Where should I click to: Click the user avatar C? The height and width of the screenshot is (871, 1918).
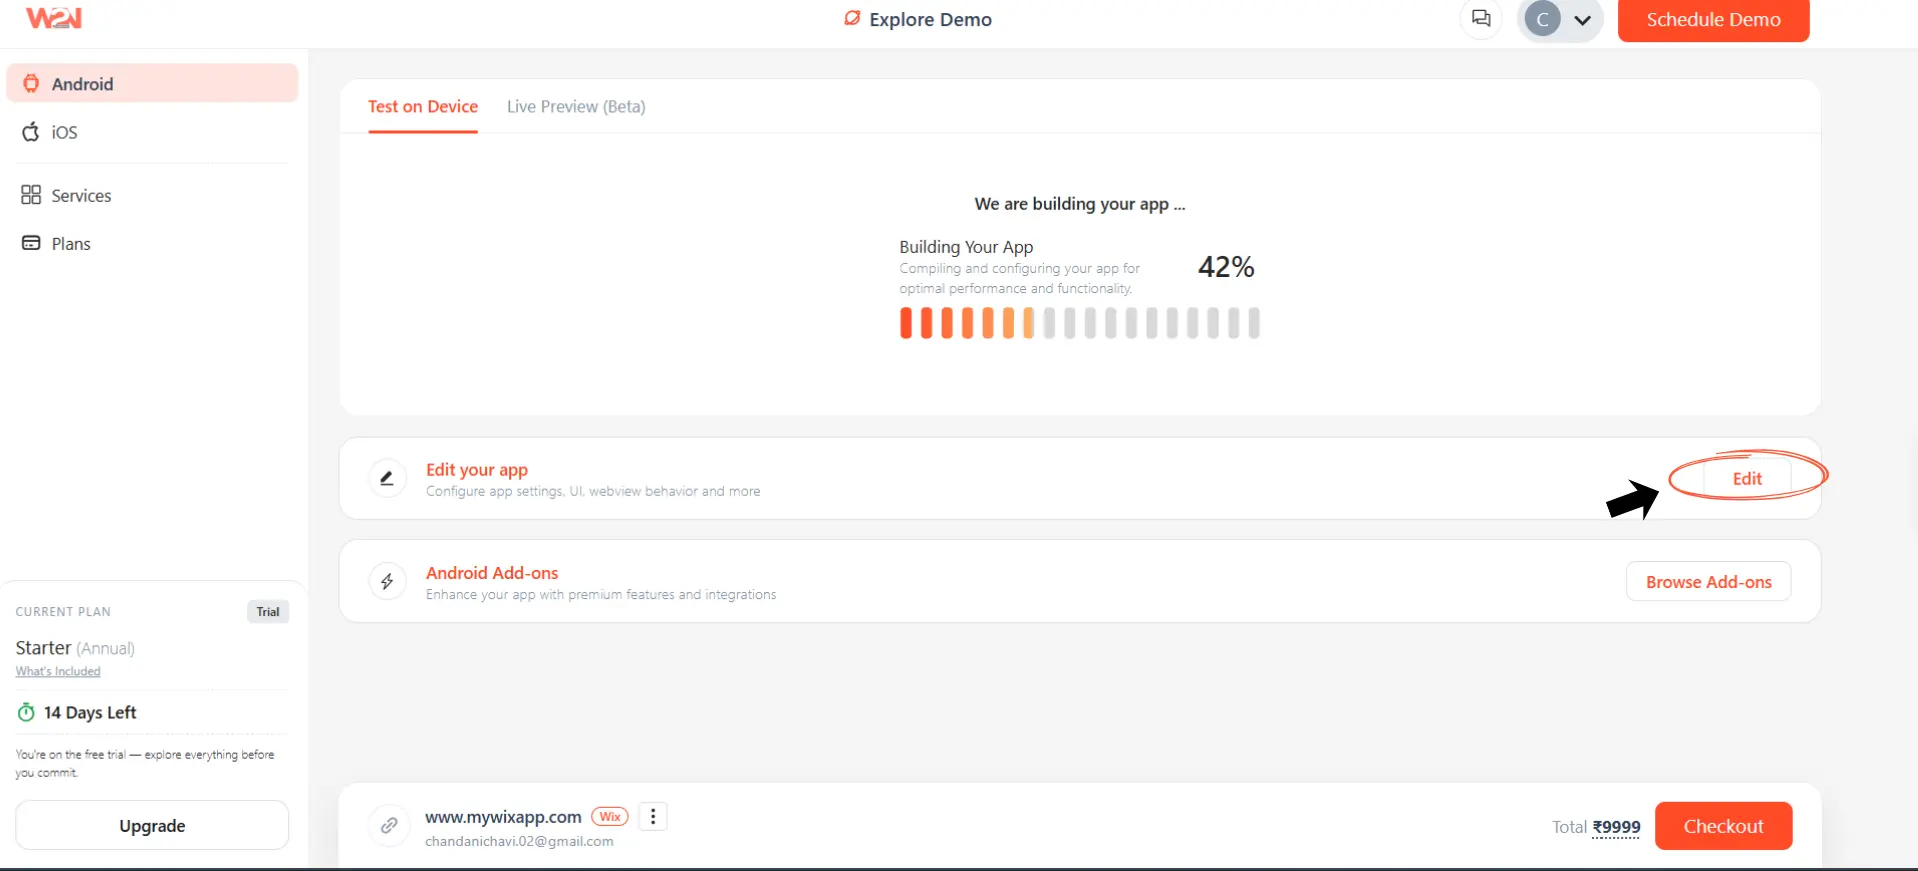1543,19
